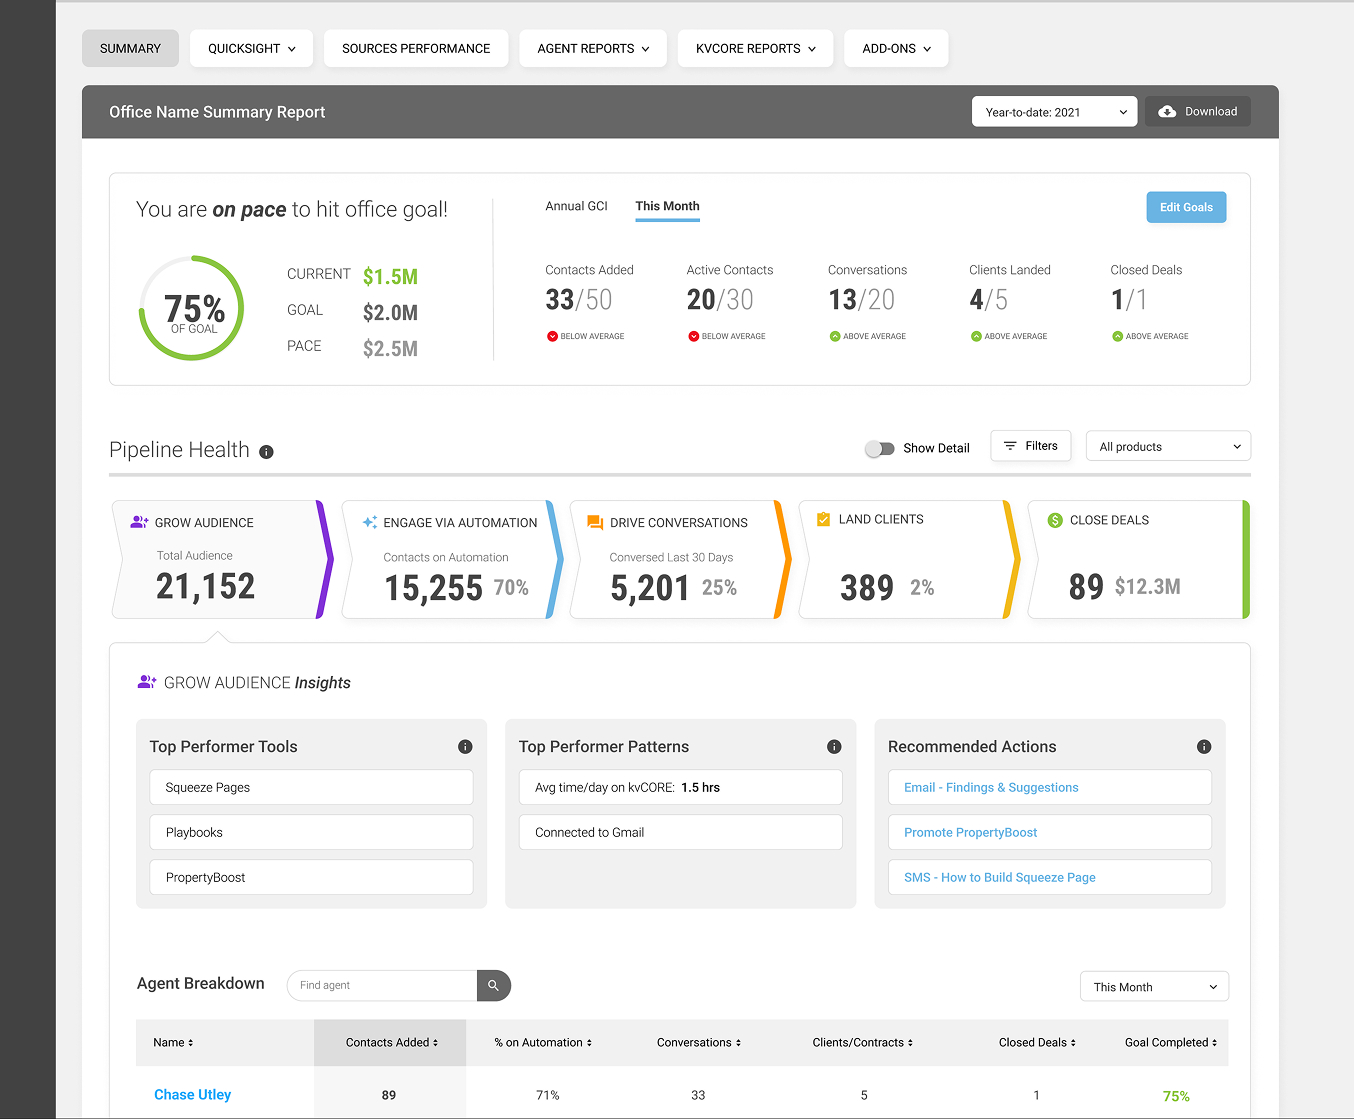This screenshot has width=1354, height=1119.
Task: Click the Close Deals dollar icon
Action: tap(1055, 520)
